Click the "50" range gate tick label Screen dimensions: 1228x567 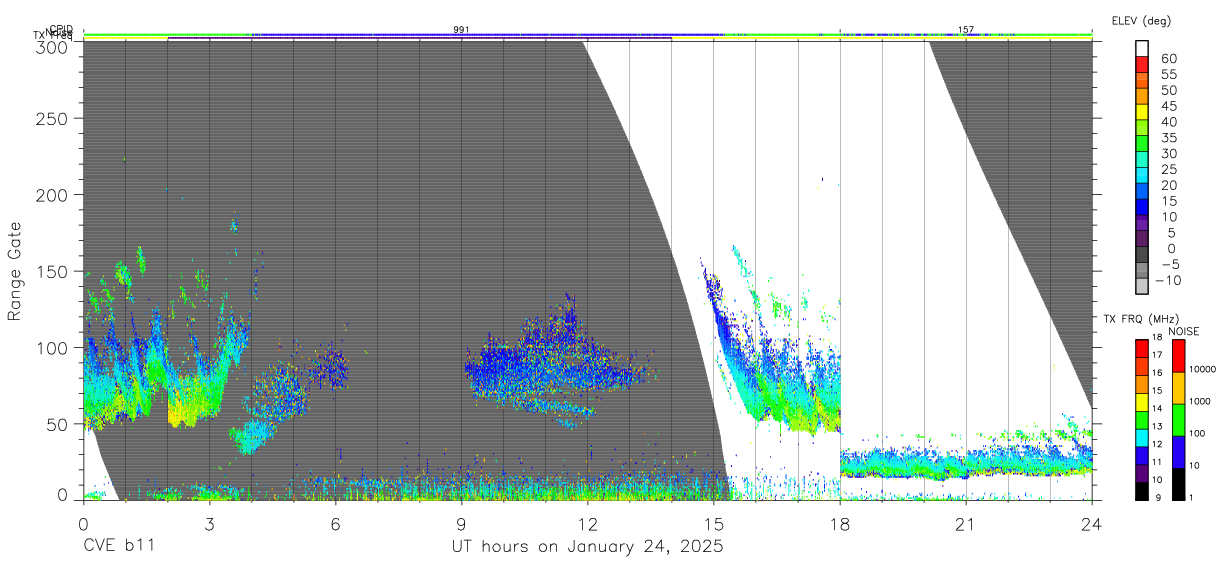58,424
